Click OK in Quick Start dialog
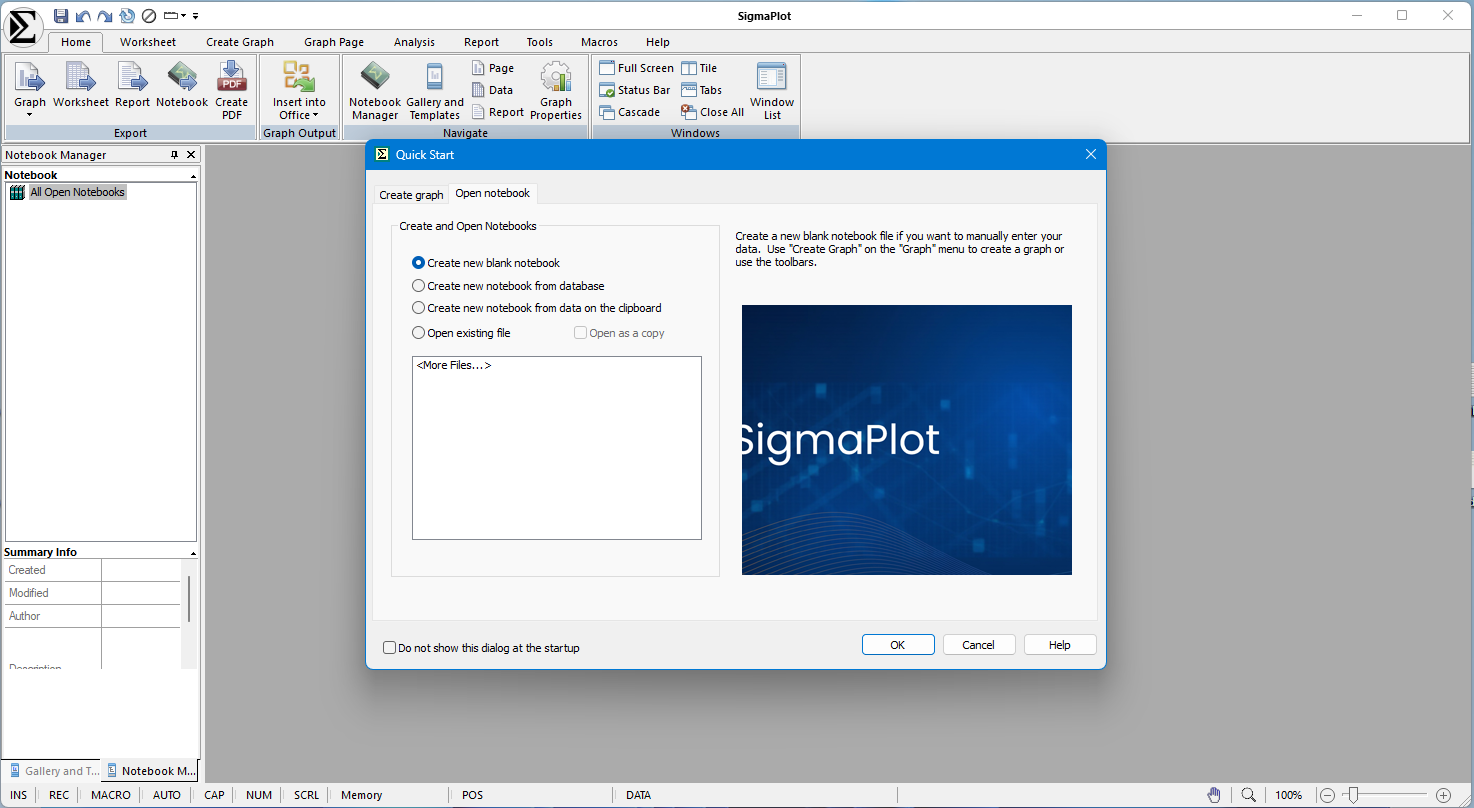Viewport: 1474px width, 808px height. tap(898, 645)
